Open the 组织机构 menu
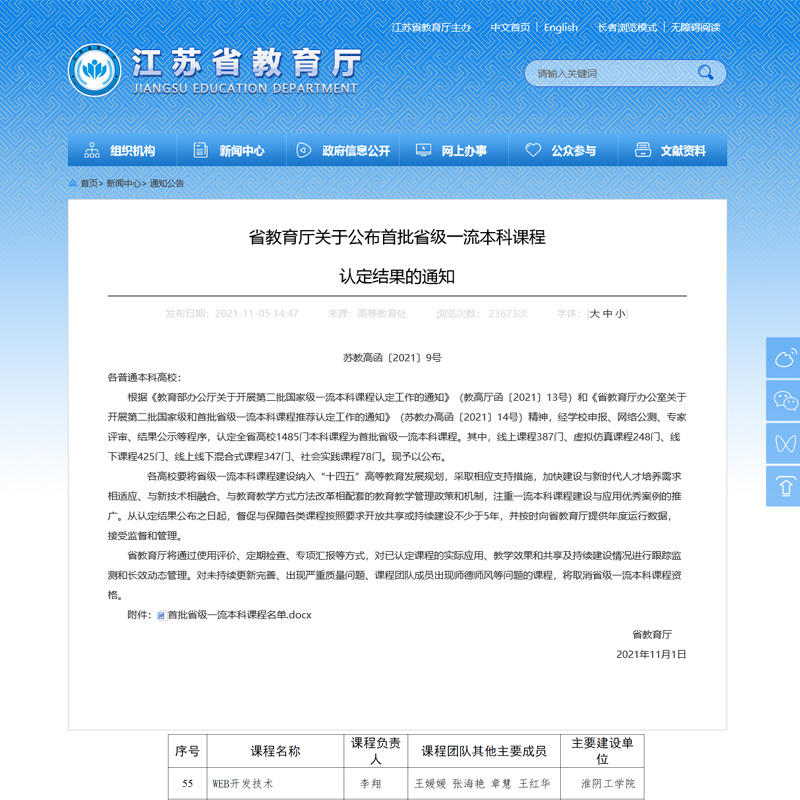The height and width of the screenshot is (800, 800). 122,151
